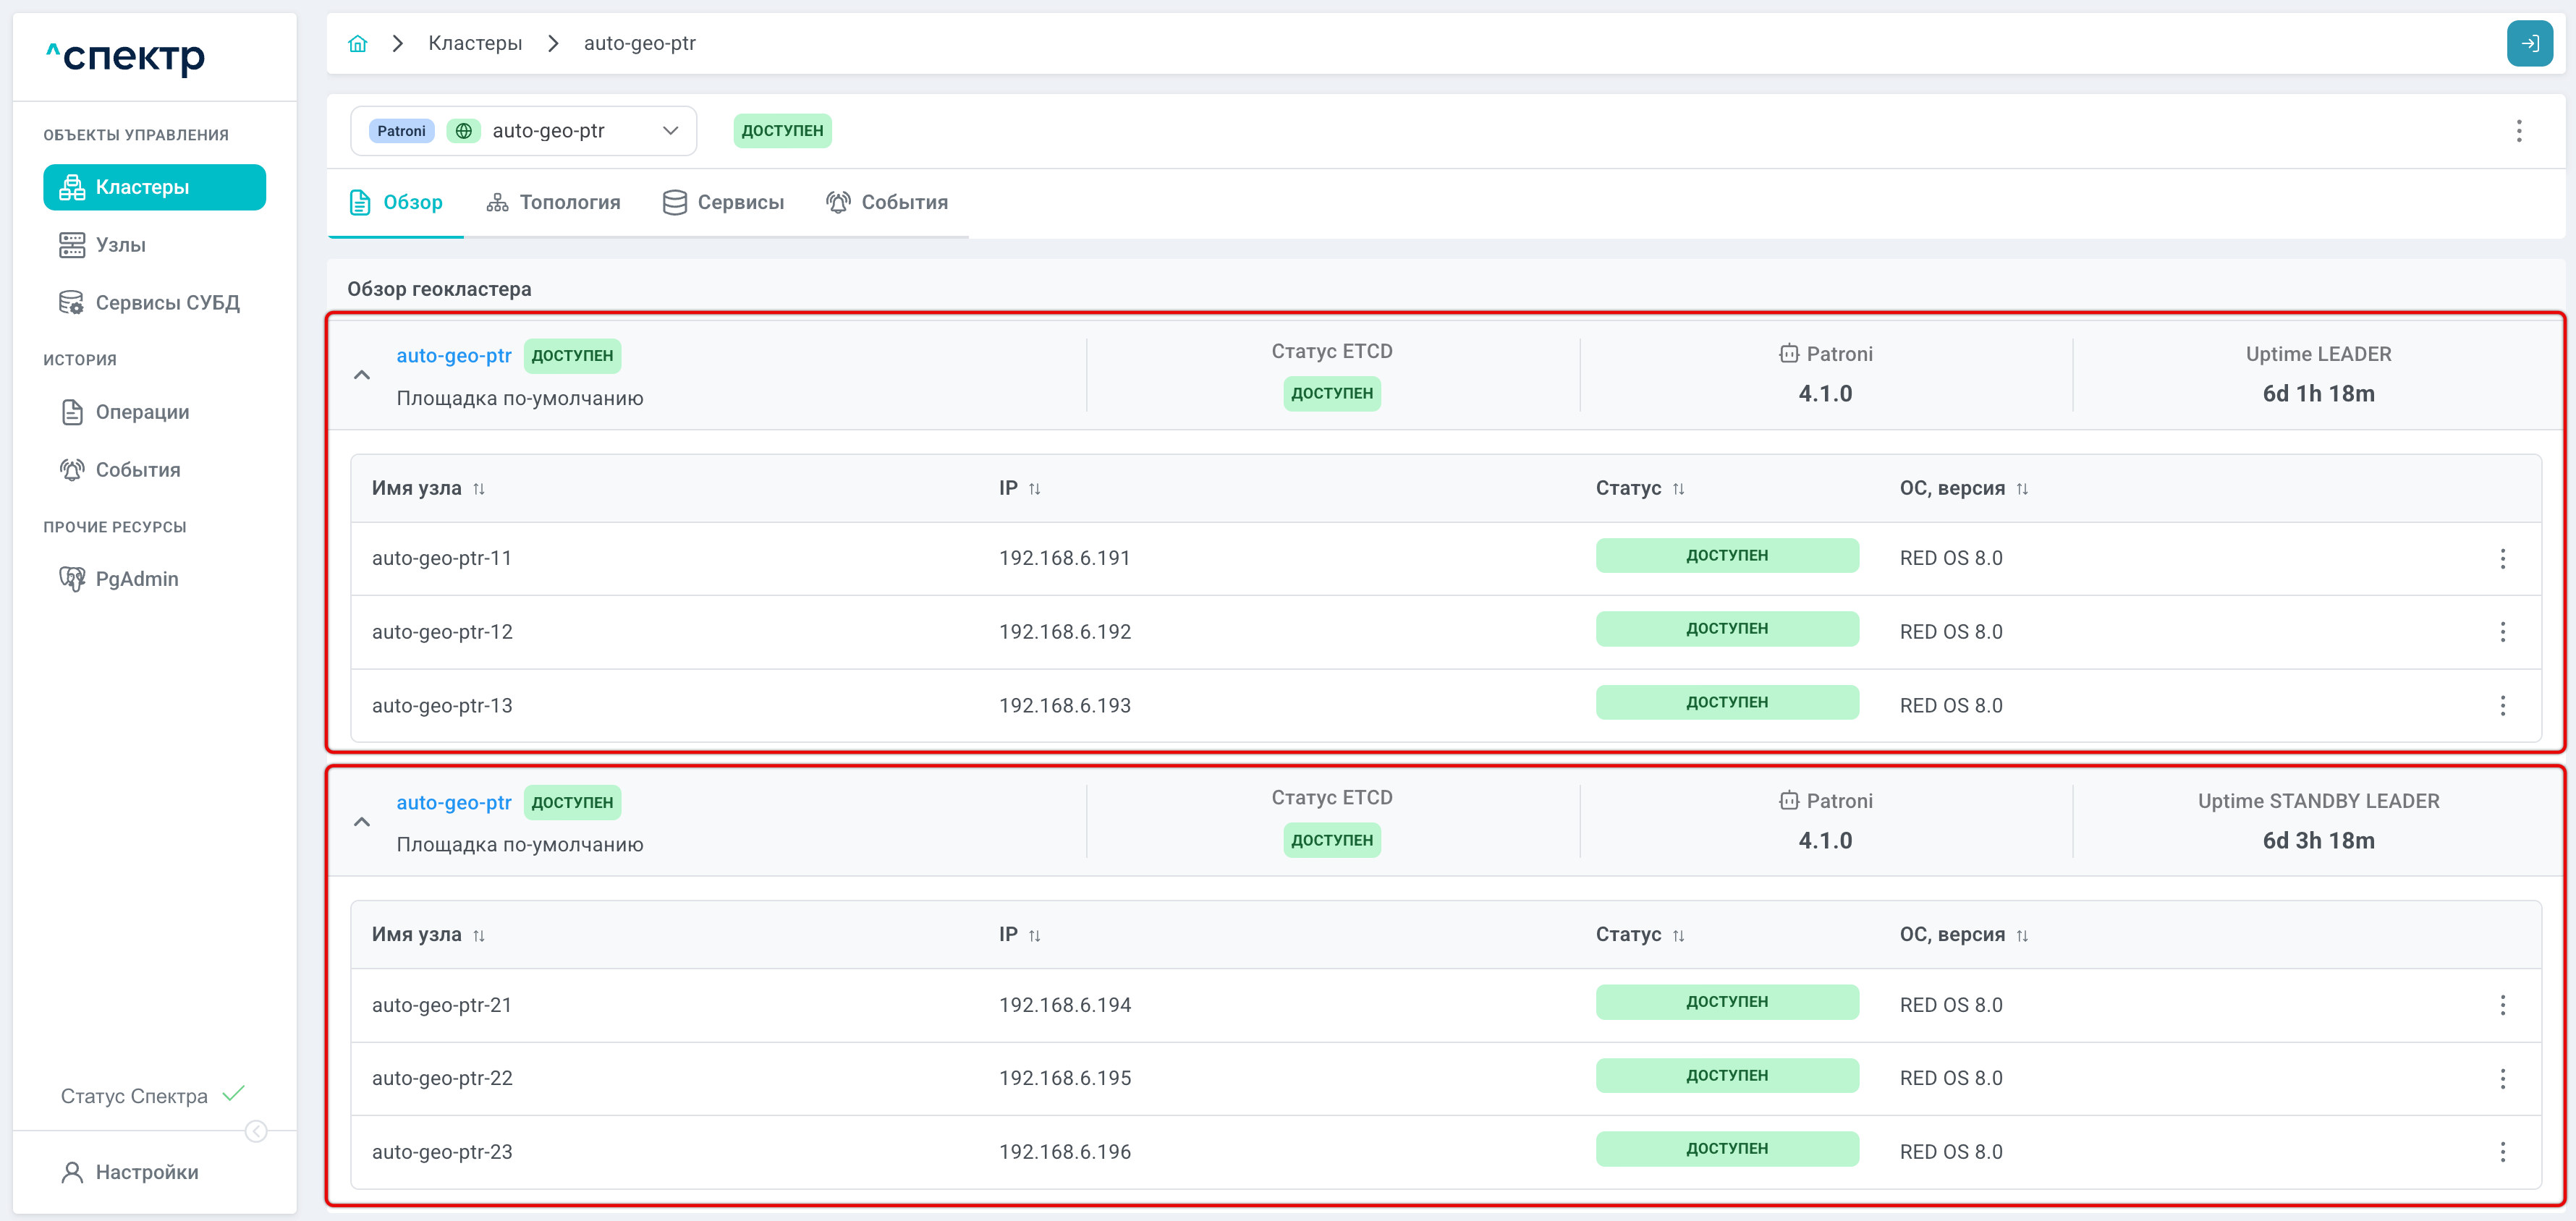Collapse the STANDBY LEADER site panel
The height and width of the screenshot is (1221, 2576).
[362, 822]
